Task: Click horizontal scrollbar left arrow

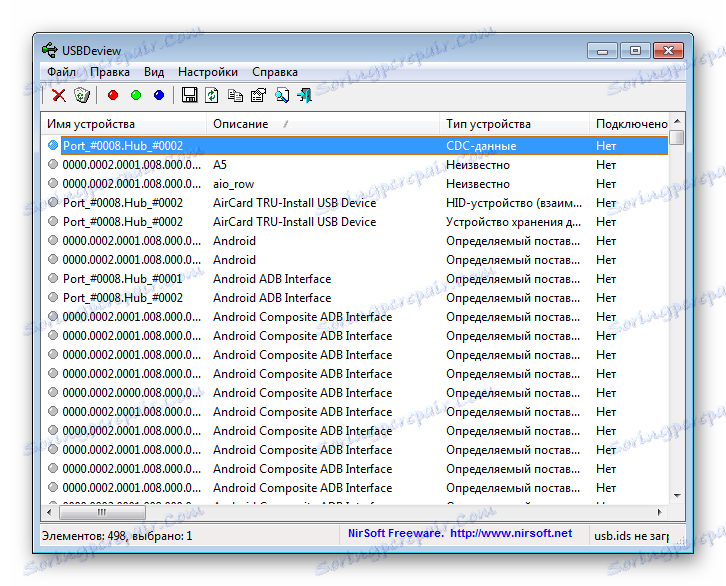Action: point(50,512)
